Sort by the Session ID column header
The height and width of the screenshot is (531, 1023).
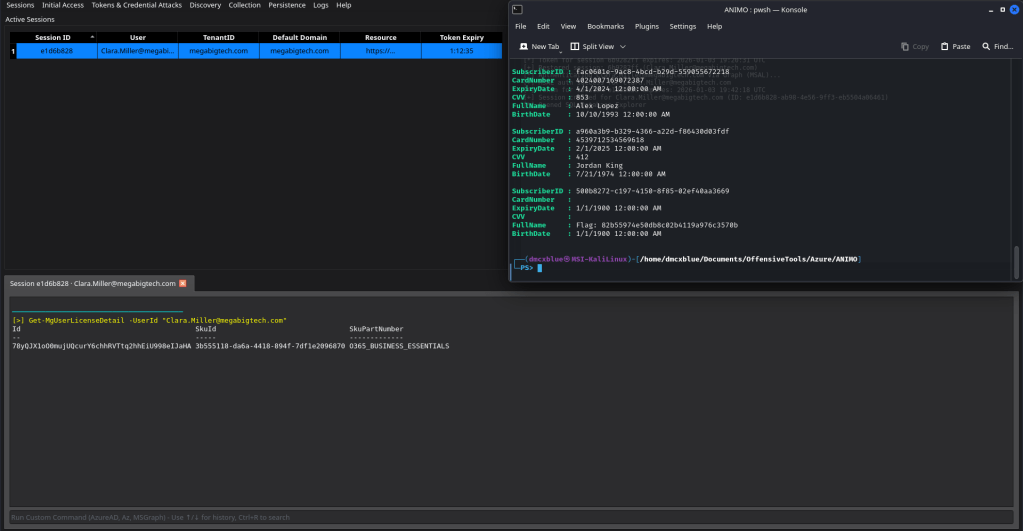(x=53, y=37)
